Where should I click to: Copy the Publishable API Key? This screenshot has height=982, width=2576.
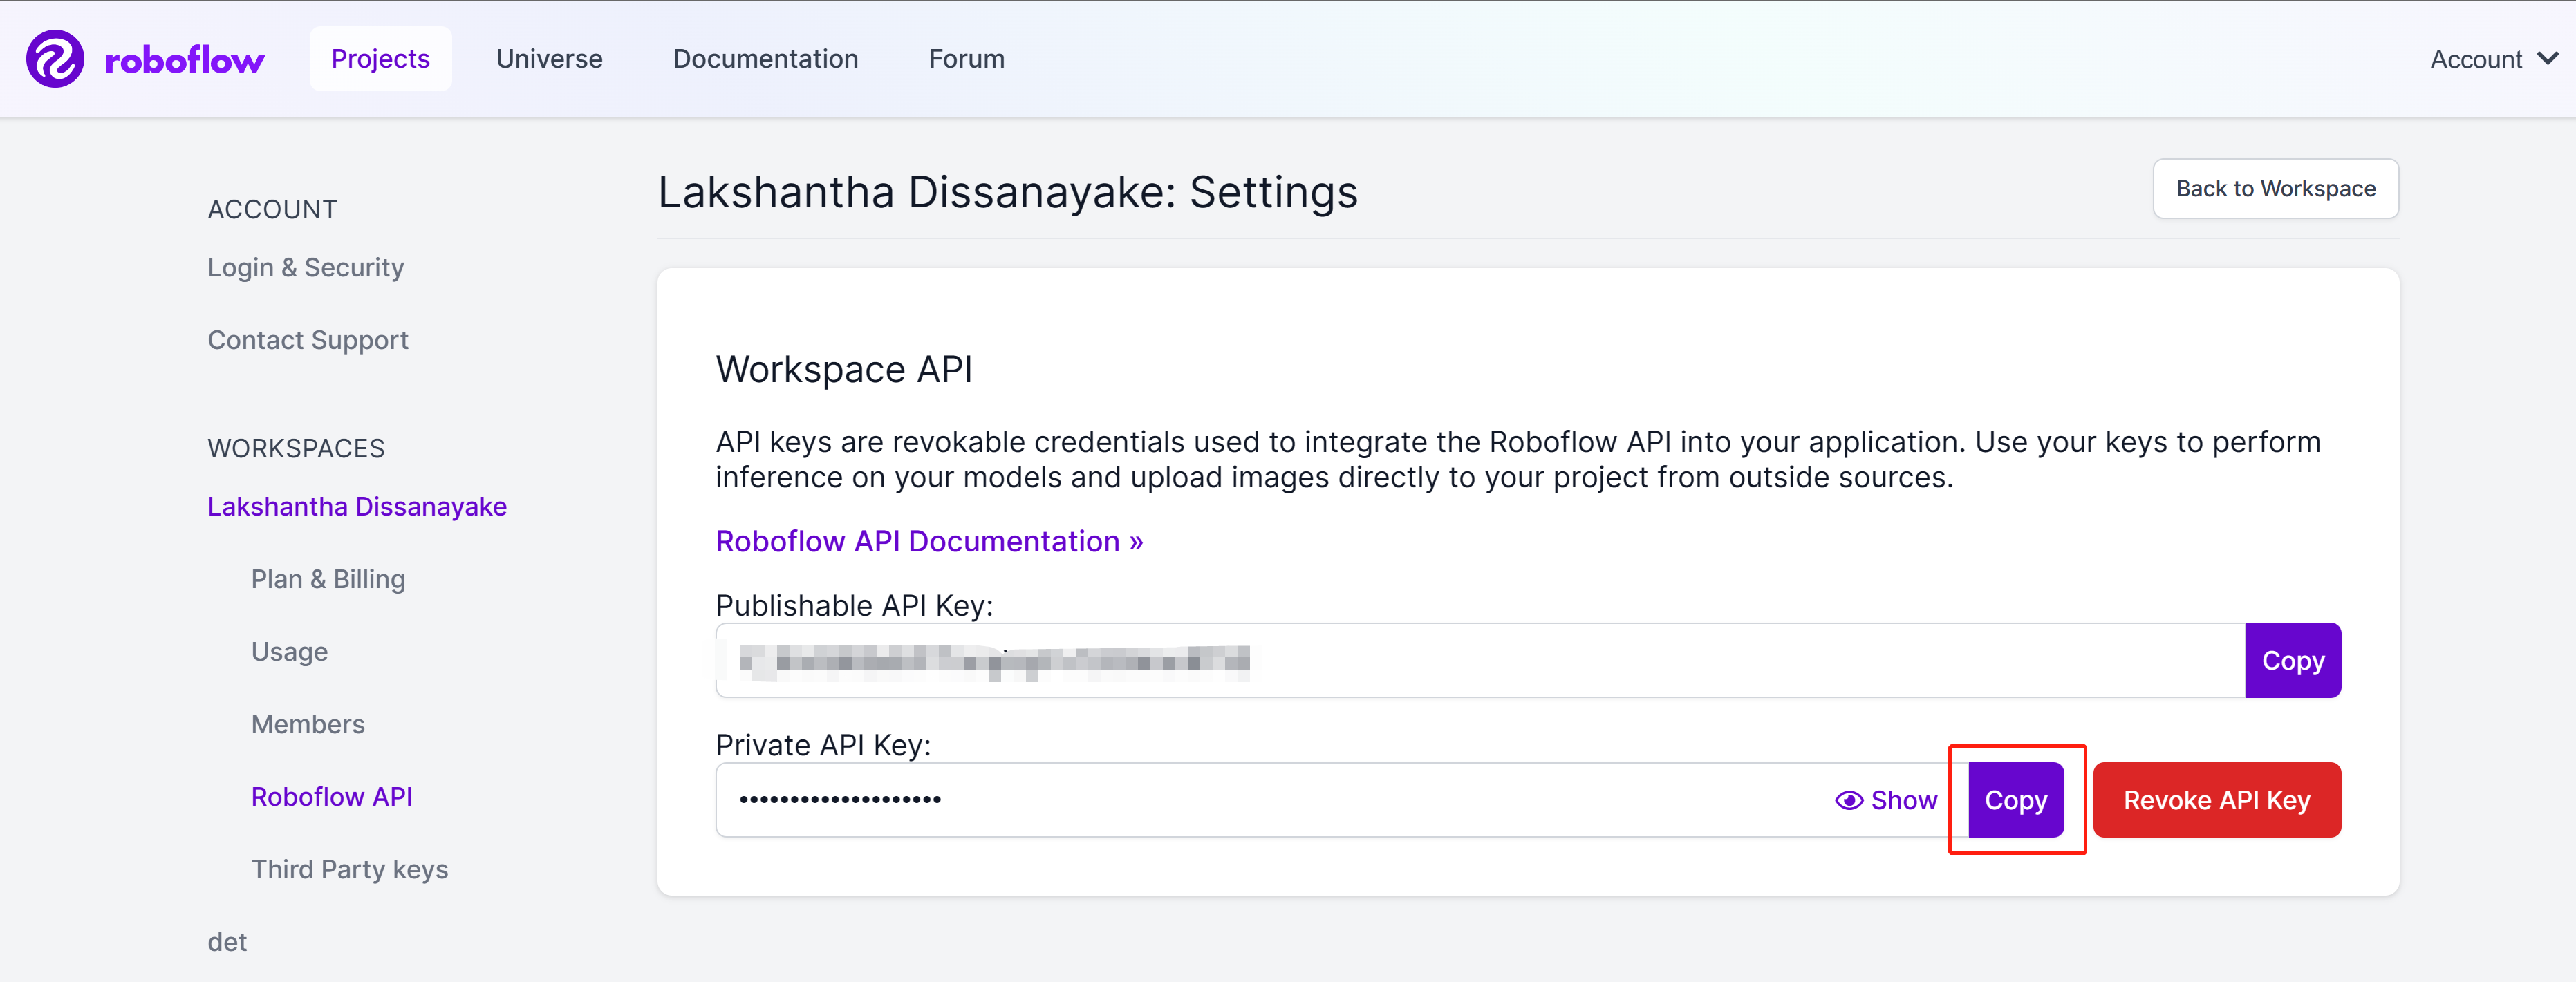tap(2292, 661)
